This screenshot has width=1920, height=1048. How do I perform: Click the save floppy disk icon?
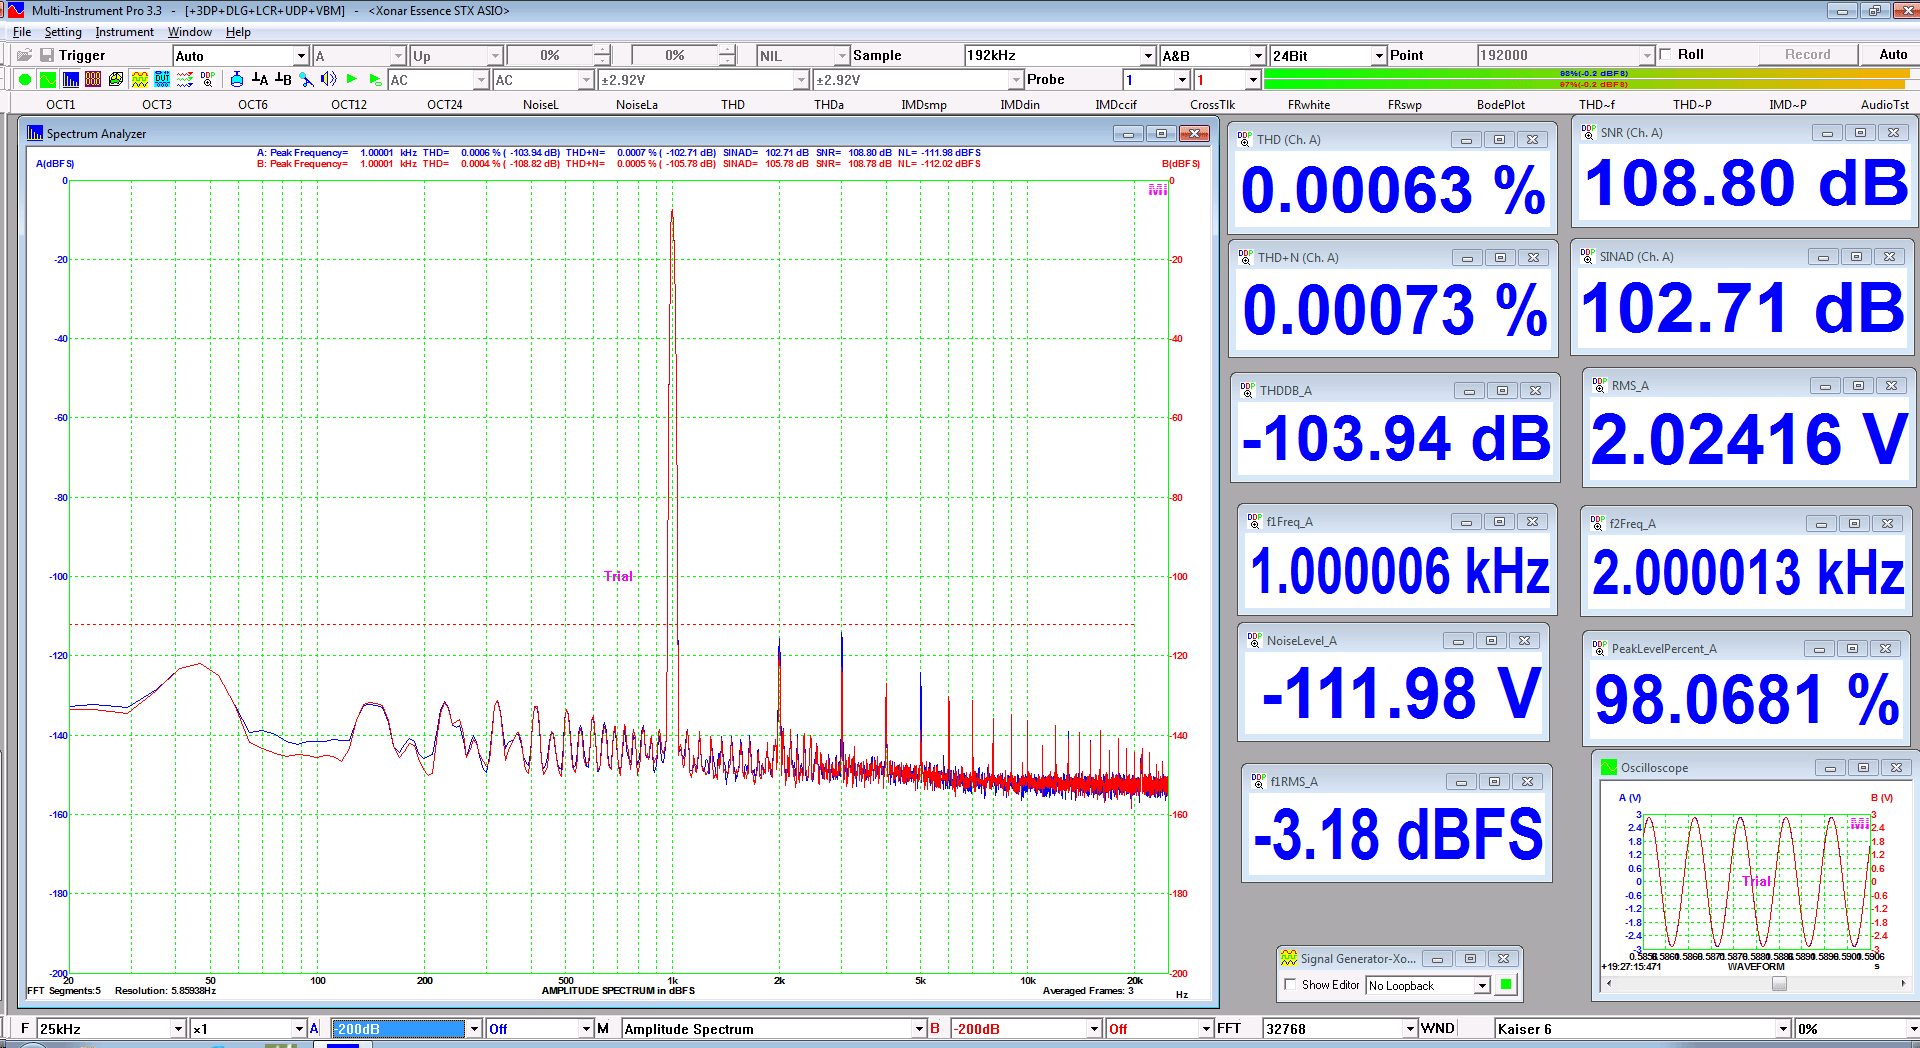pyautogui.click(x=46, y=55)
